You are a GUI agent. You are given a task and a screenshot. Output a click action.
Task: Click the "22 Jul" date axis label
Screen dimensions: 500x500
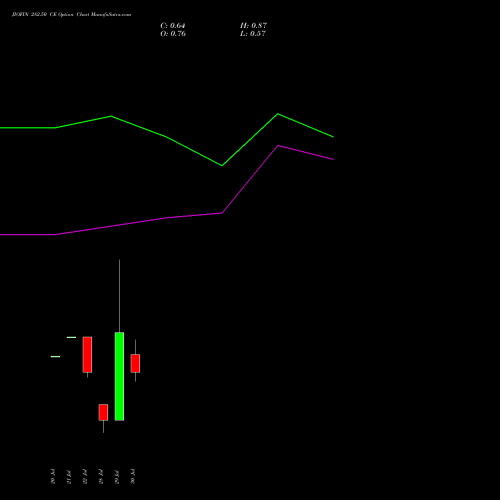tap(85, 477)
